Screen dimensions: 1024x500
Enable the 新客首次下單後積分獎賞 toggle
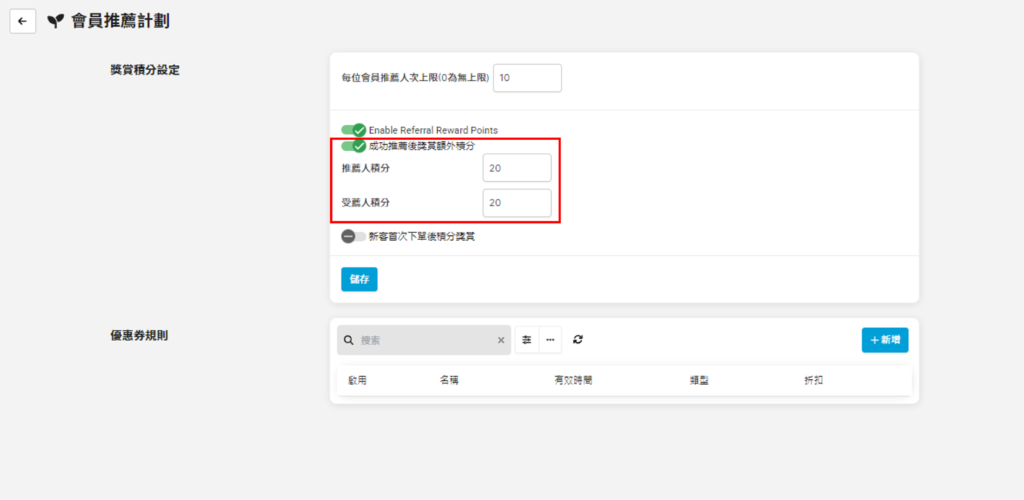pyautogui.click(x=353, y=237)
